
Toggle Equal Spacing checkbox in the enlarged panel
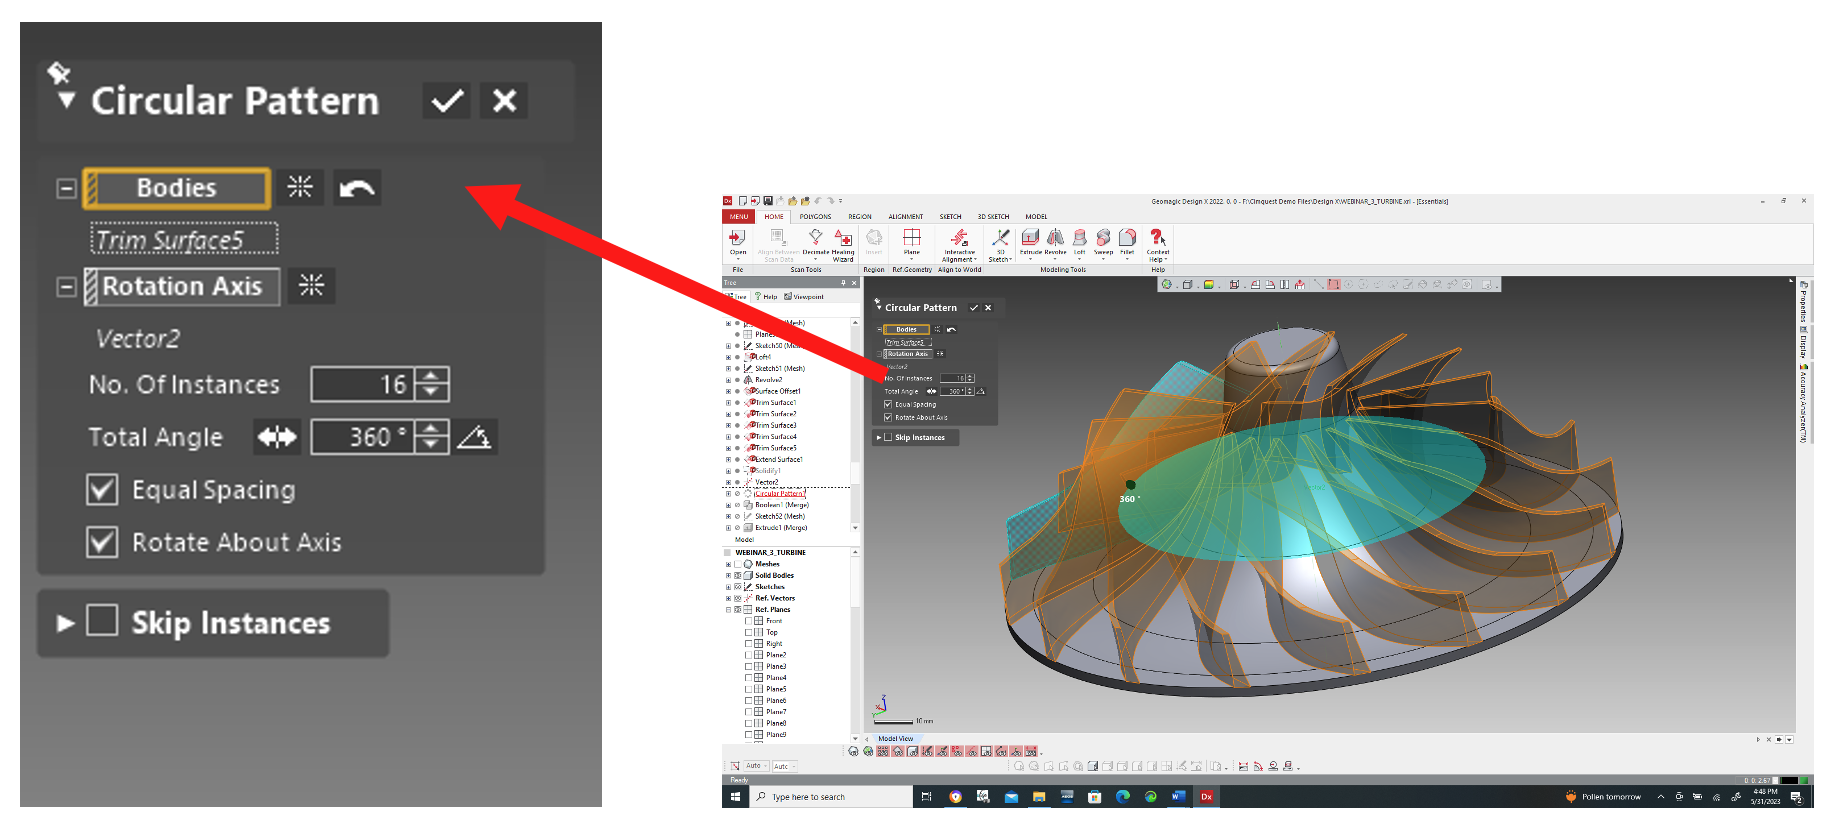pos(102,490)
